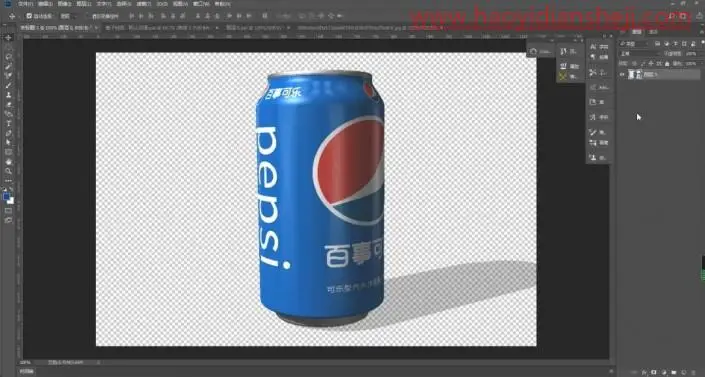Toggle lock transparent pixels
This screenshot has height=377, width=705.
(635, 63)
